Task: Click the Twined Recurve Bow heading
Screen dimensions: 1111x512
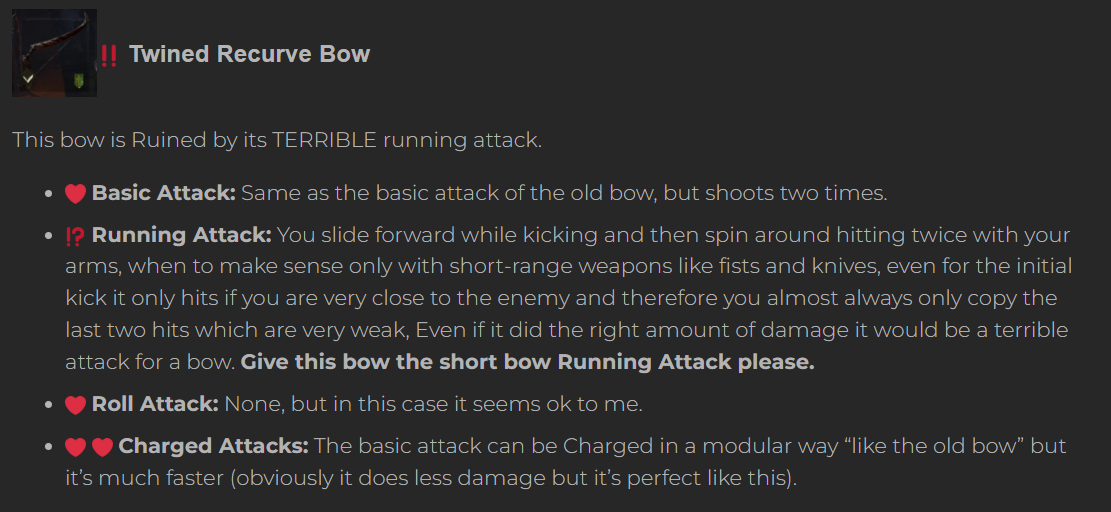Action: [249, 54]
